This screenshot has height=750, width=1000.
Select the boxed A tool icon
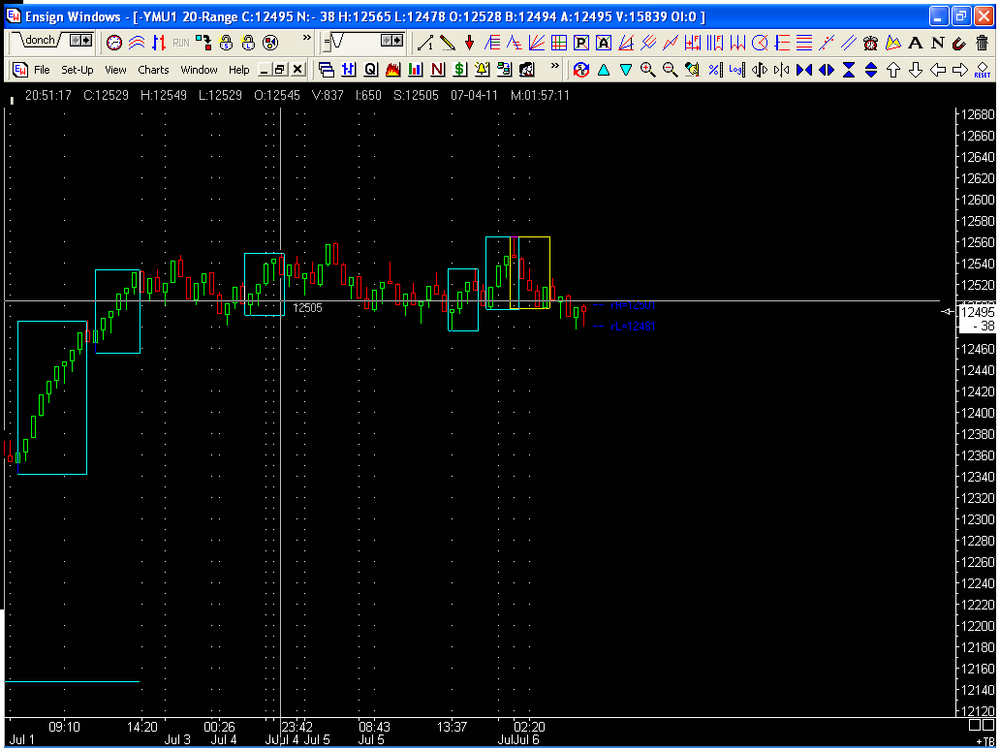pos(603,43)
